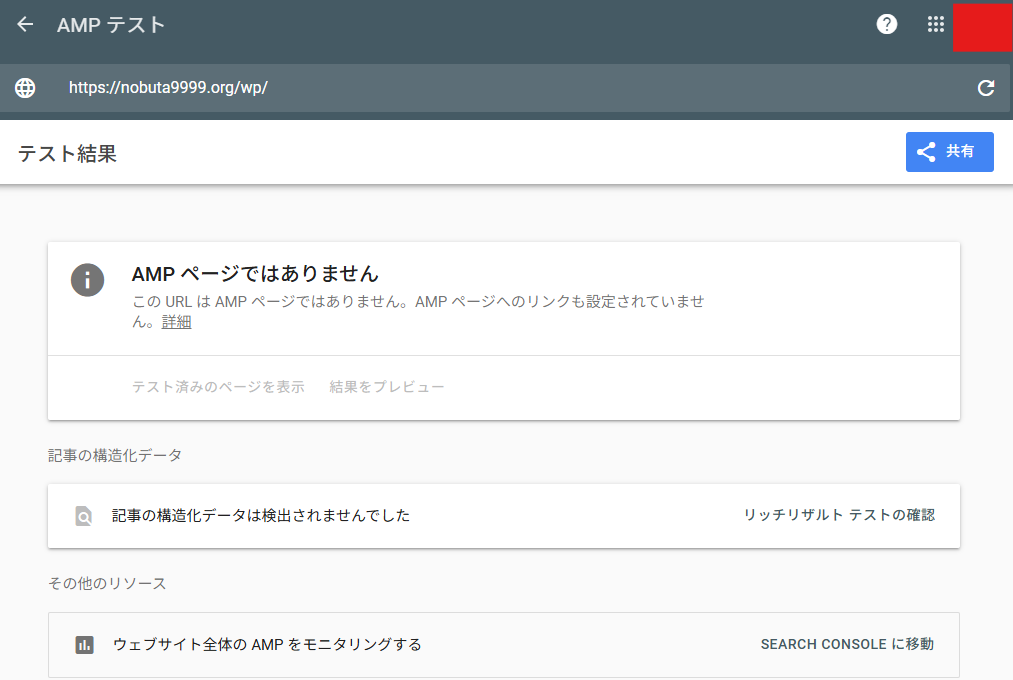Viewport: 1013px width, 680px height.
Task: Go to SEARCH CONSOLE に移動
Action: click(x=846, y=644)
